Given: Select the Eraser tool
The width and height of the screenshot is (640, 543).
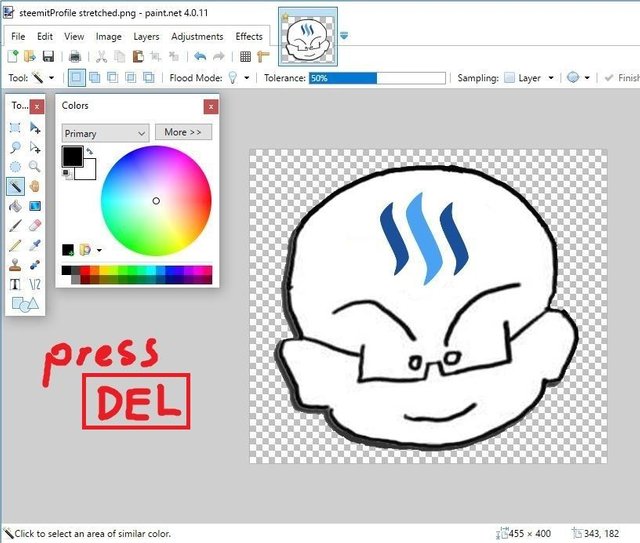Looking at the screenshot, I should point(35,225).
